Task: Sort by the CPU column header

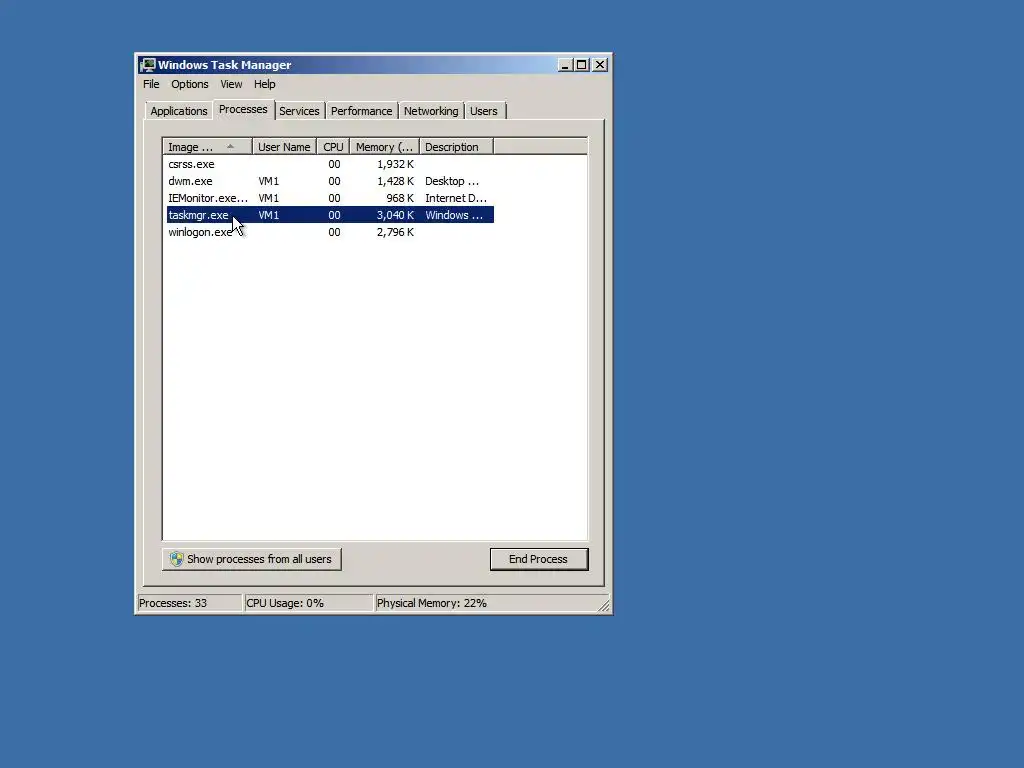Action: click(333, 147)
